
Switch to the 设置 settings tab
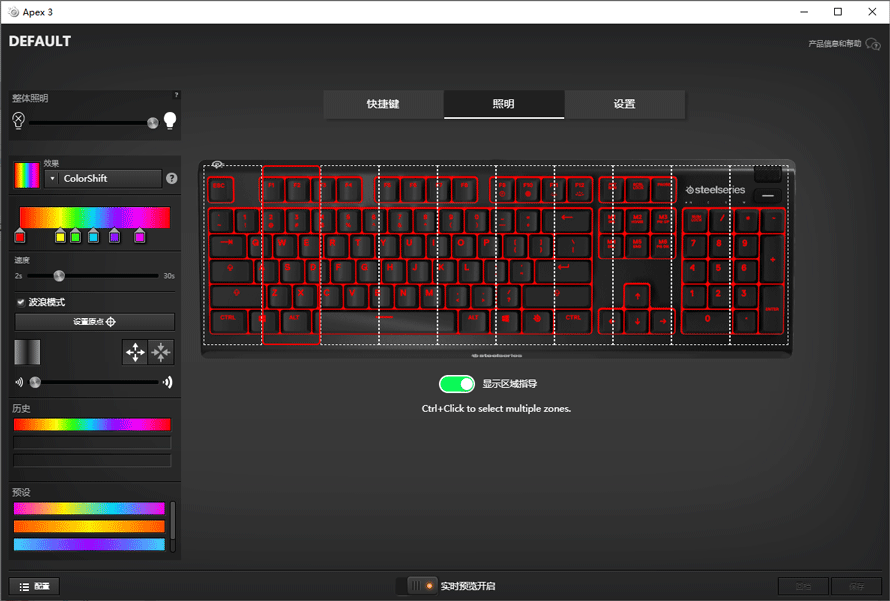click(624, 104)
